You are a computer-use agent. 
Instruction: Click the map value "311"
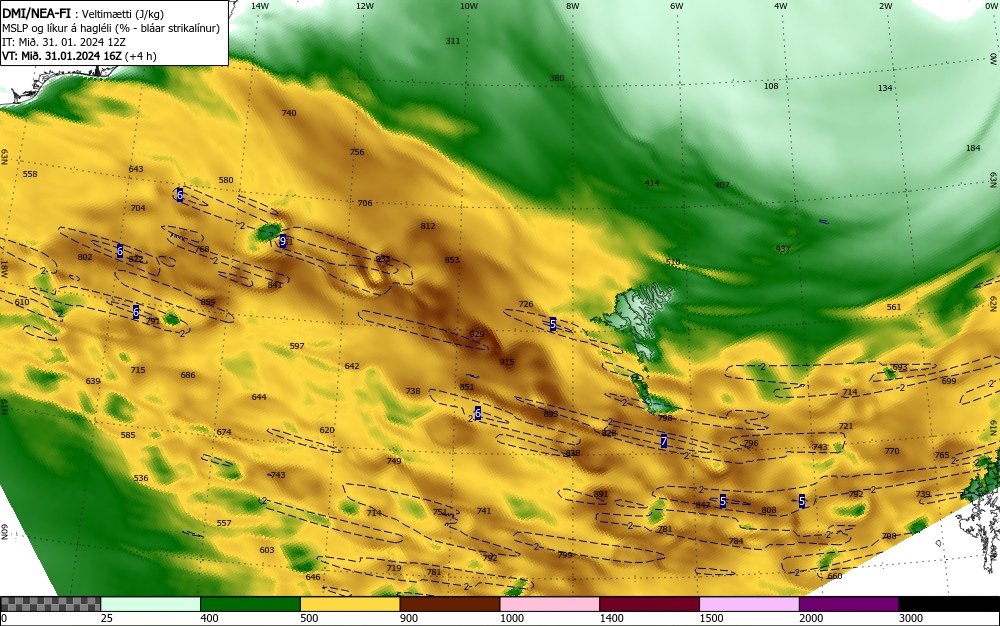point(452,41)
